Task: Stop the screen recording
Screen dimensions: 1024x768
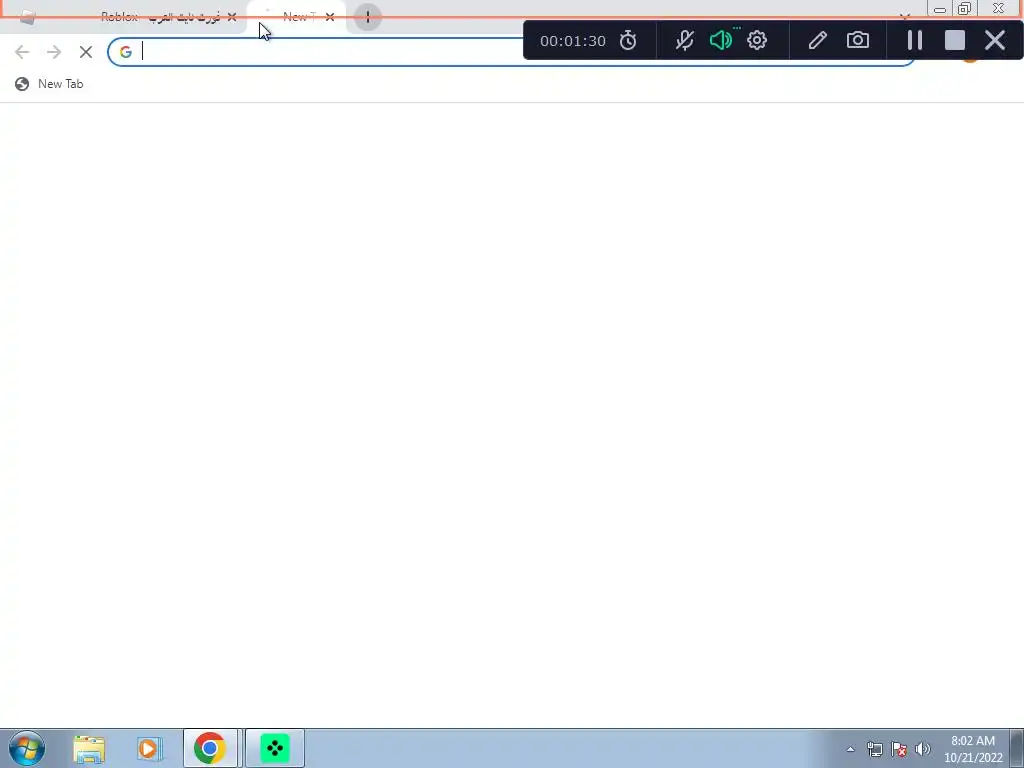Action: [955, 40]
